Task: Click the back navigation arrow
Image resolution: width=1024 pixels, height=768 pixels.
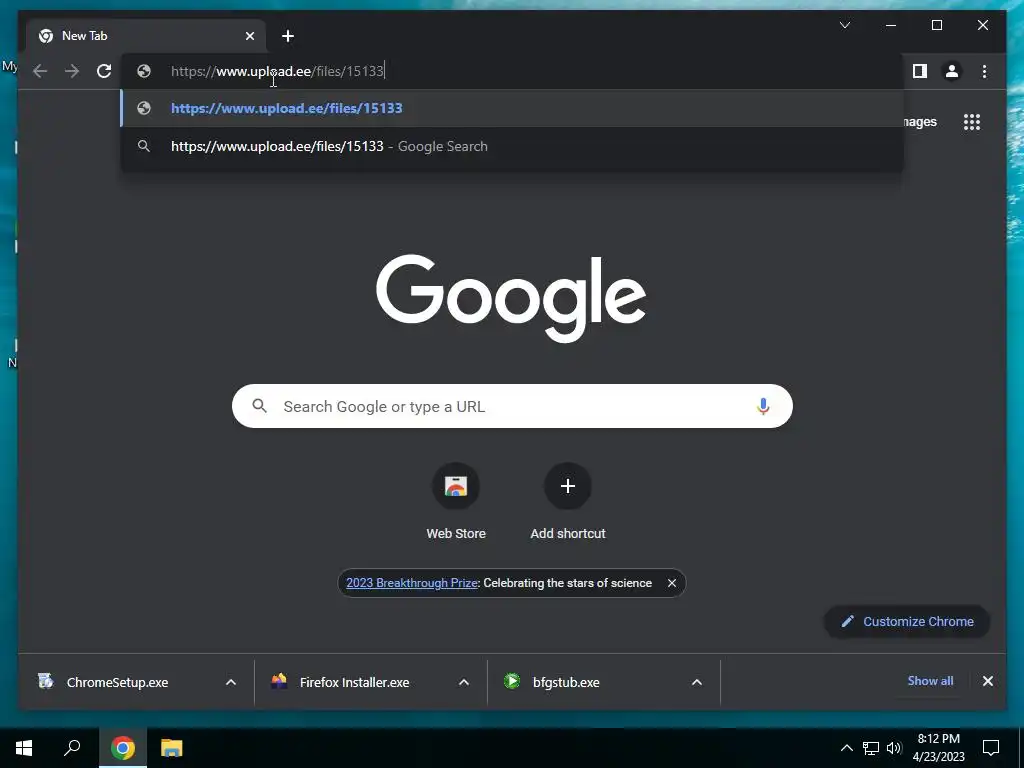Action: [x=40, y=71]
